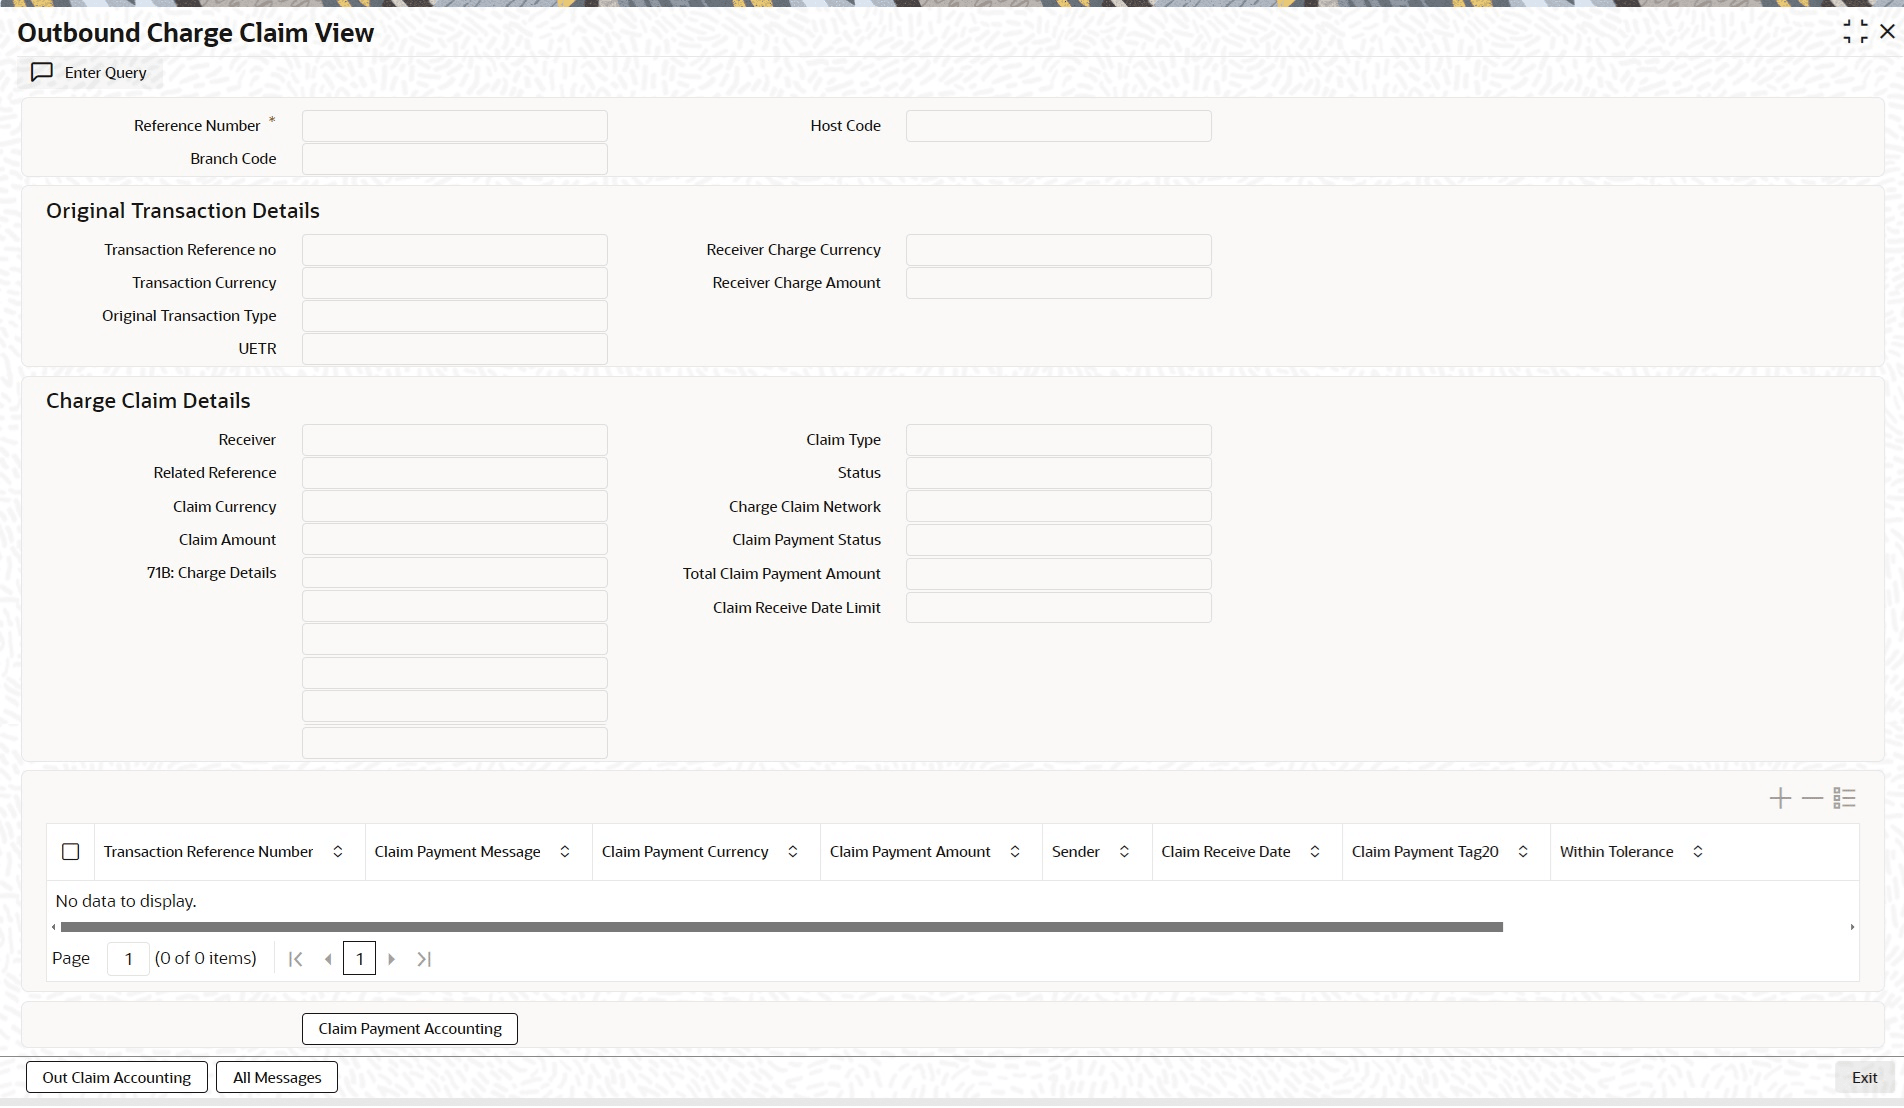Click the Receiver Charge Currency field

click(x=1059, y=250)
